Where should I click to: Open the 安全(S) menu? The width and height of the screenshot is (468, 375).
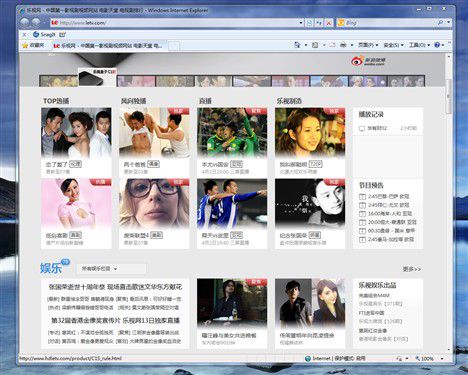point(393,45)
